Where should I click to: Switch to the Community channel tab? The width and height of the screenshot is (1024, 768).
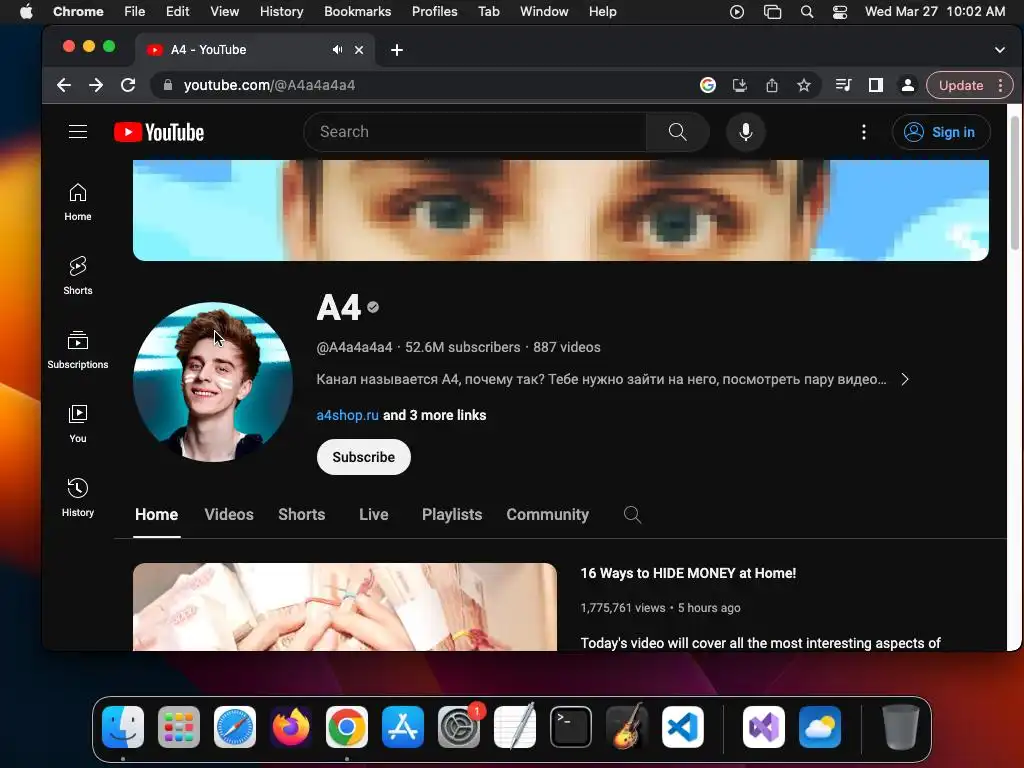point(547,515)
